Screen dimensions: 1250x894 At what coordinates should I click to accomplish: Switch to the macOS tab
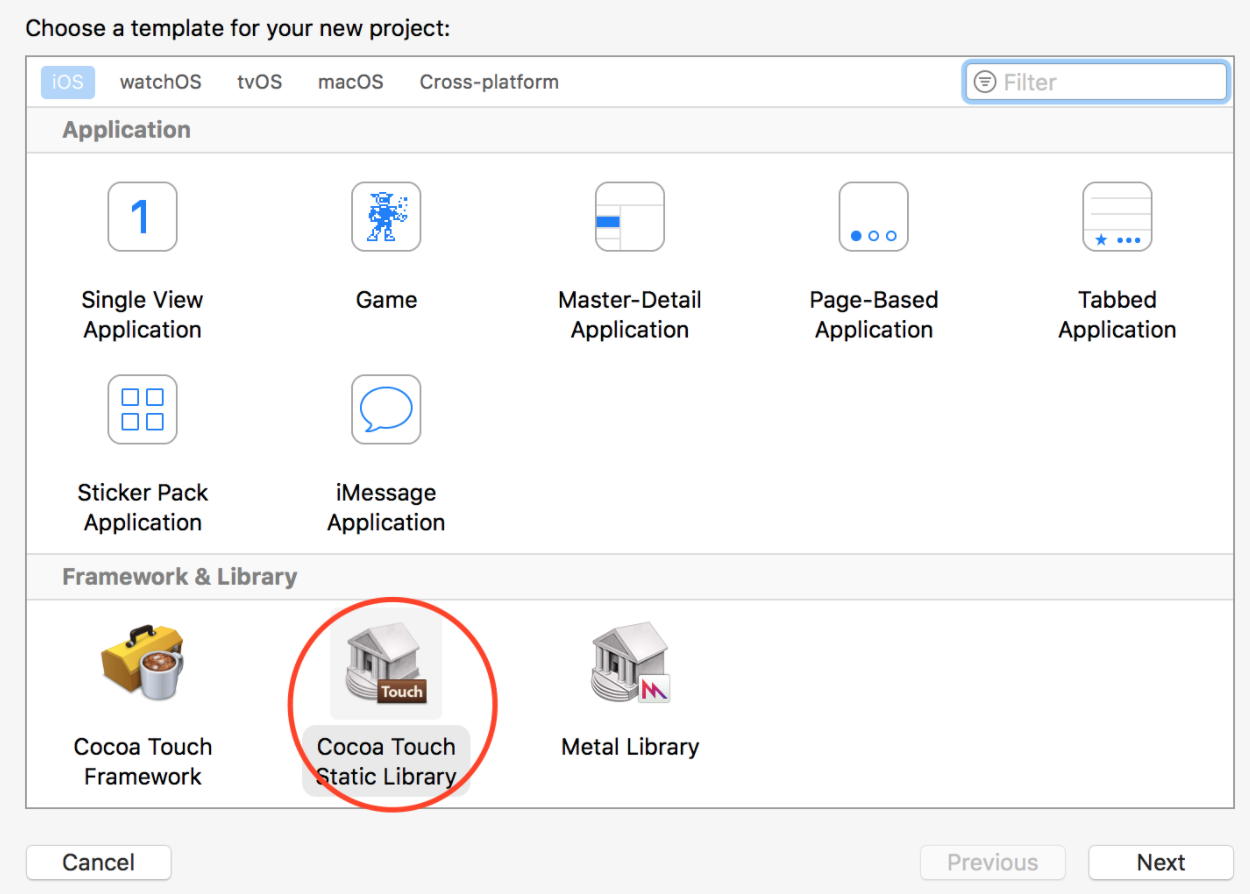pyautogui.click(x=350, y=82)
